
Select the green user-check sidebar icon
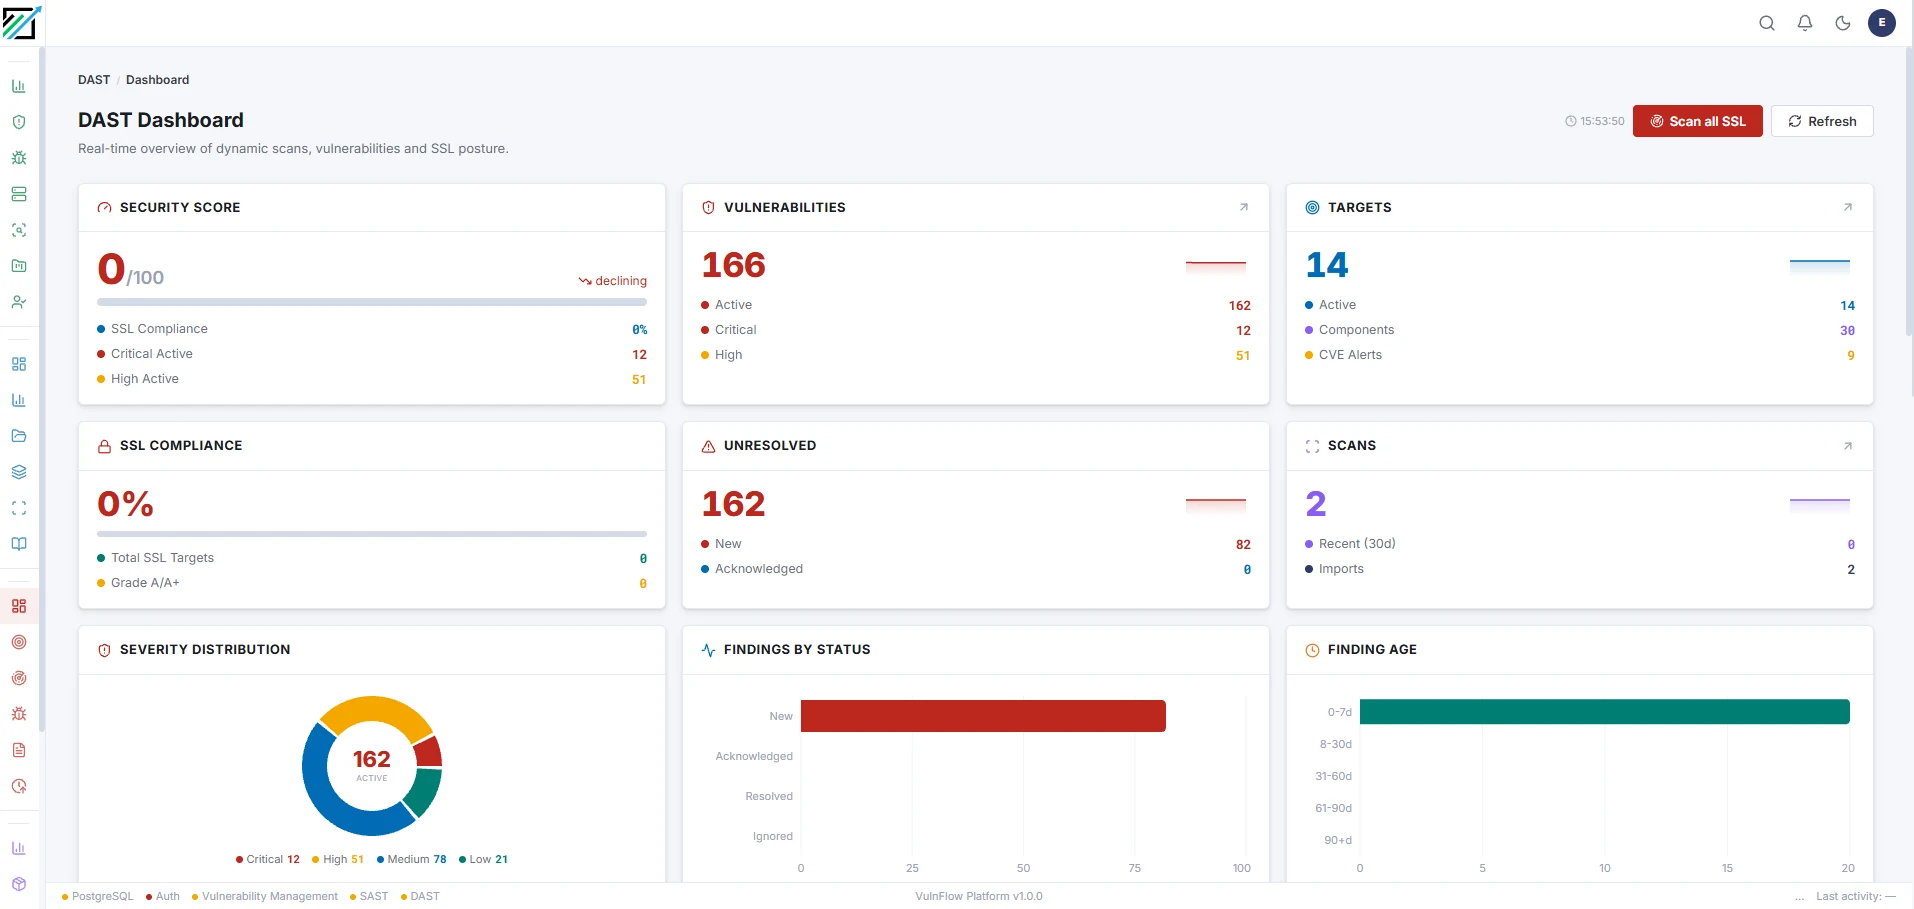(19, 302)
